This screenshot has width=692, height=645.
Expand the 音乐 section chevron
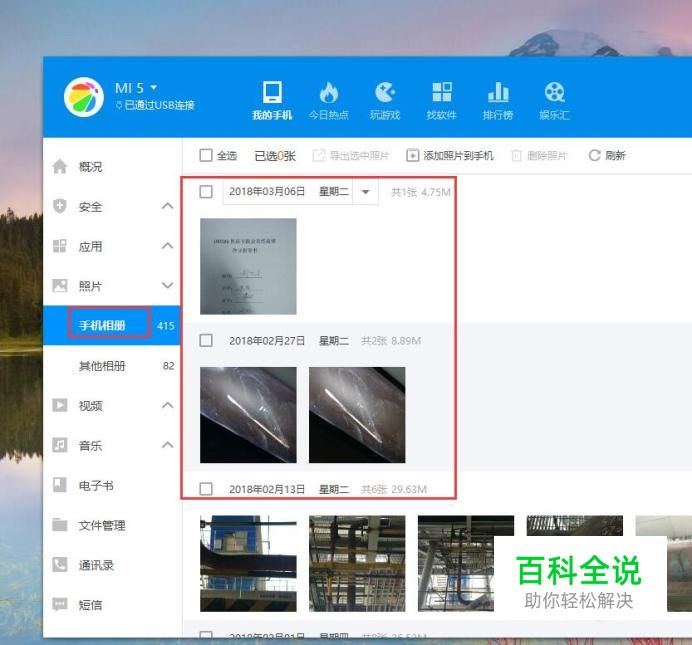click(167, 445)
